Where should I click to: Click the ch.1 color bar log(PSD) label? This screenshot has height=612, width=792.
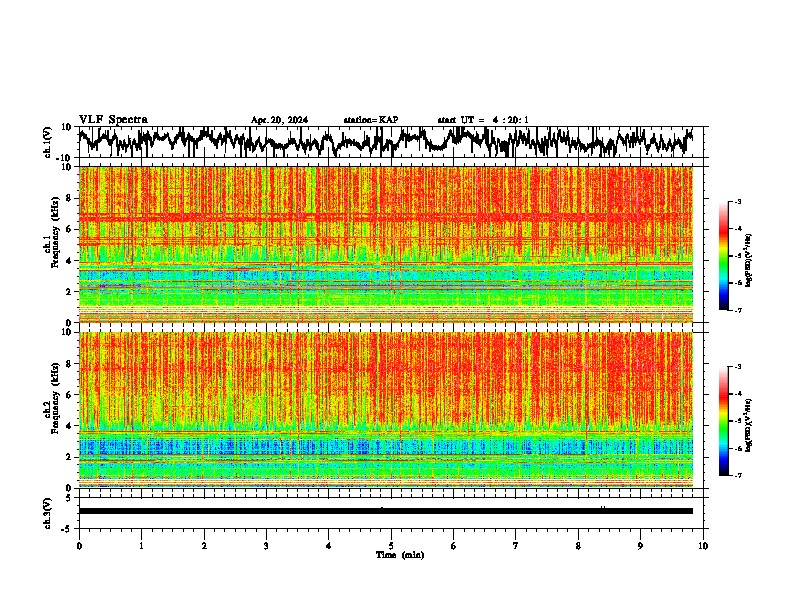749,260
